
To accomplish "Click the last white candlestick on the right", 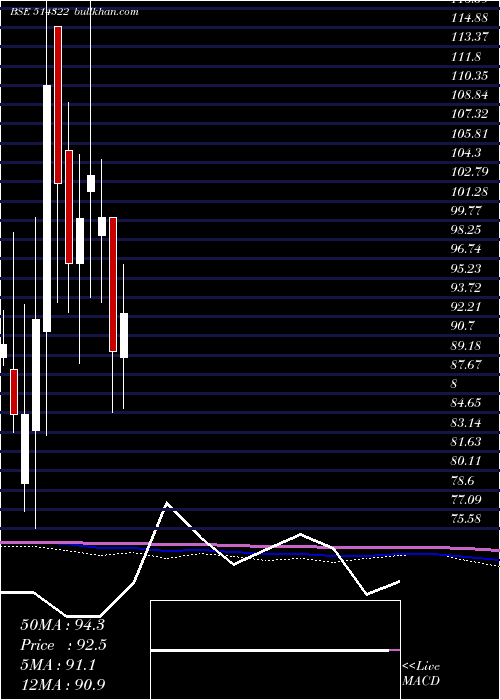I will coord(124,335).
